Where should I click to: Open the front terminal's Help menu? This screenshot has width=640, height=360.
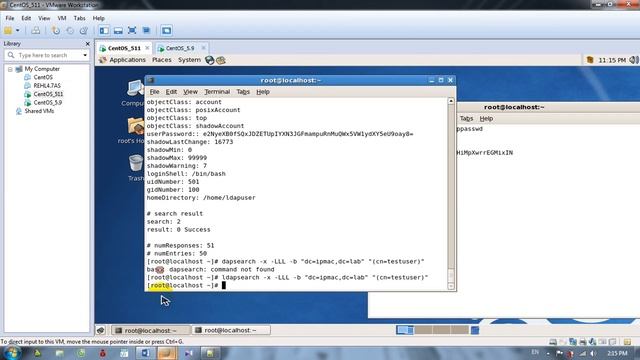pyautogui.click(x=263, y=92)
